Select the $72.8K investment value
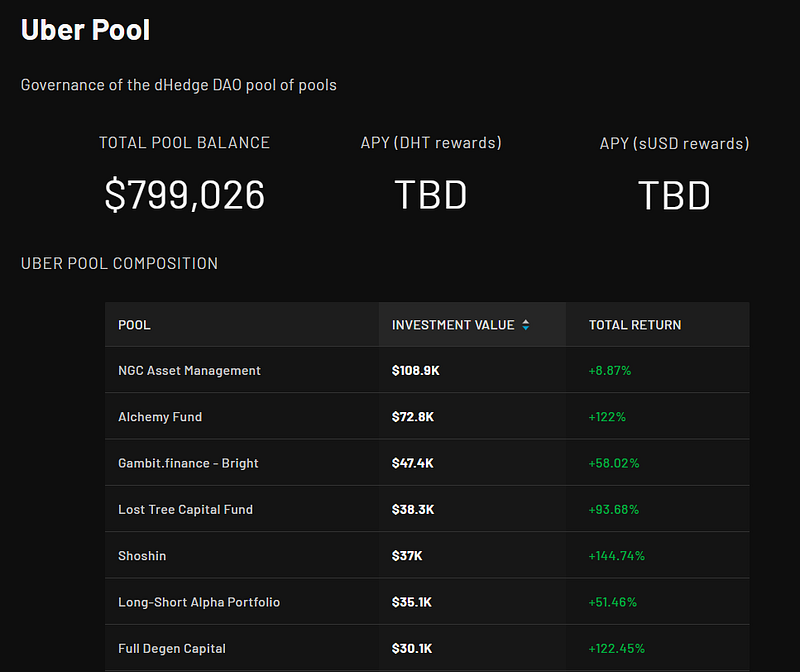This screenshot has height=672, width=800. point(413,417)
